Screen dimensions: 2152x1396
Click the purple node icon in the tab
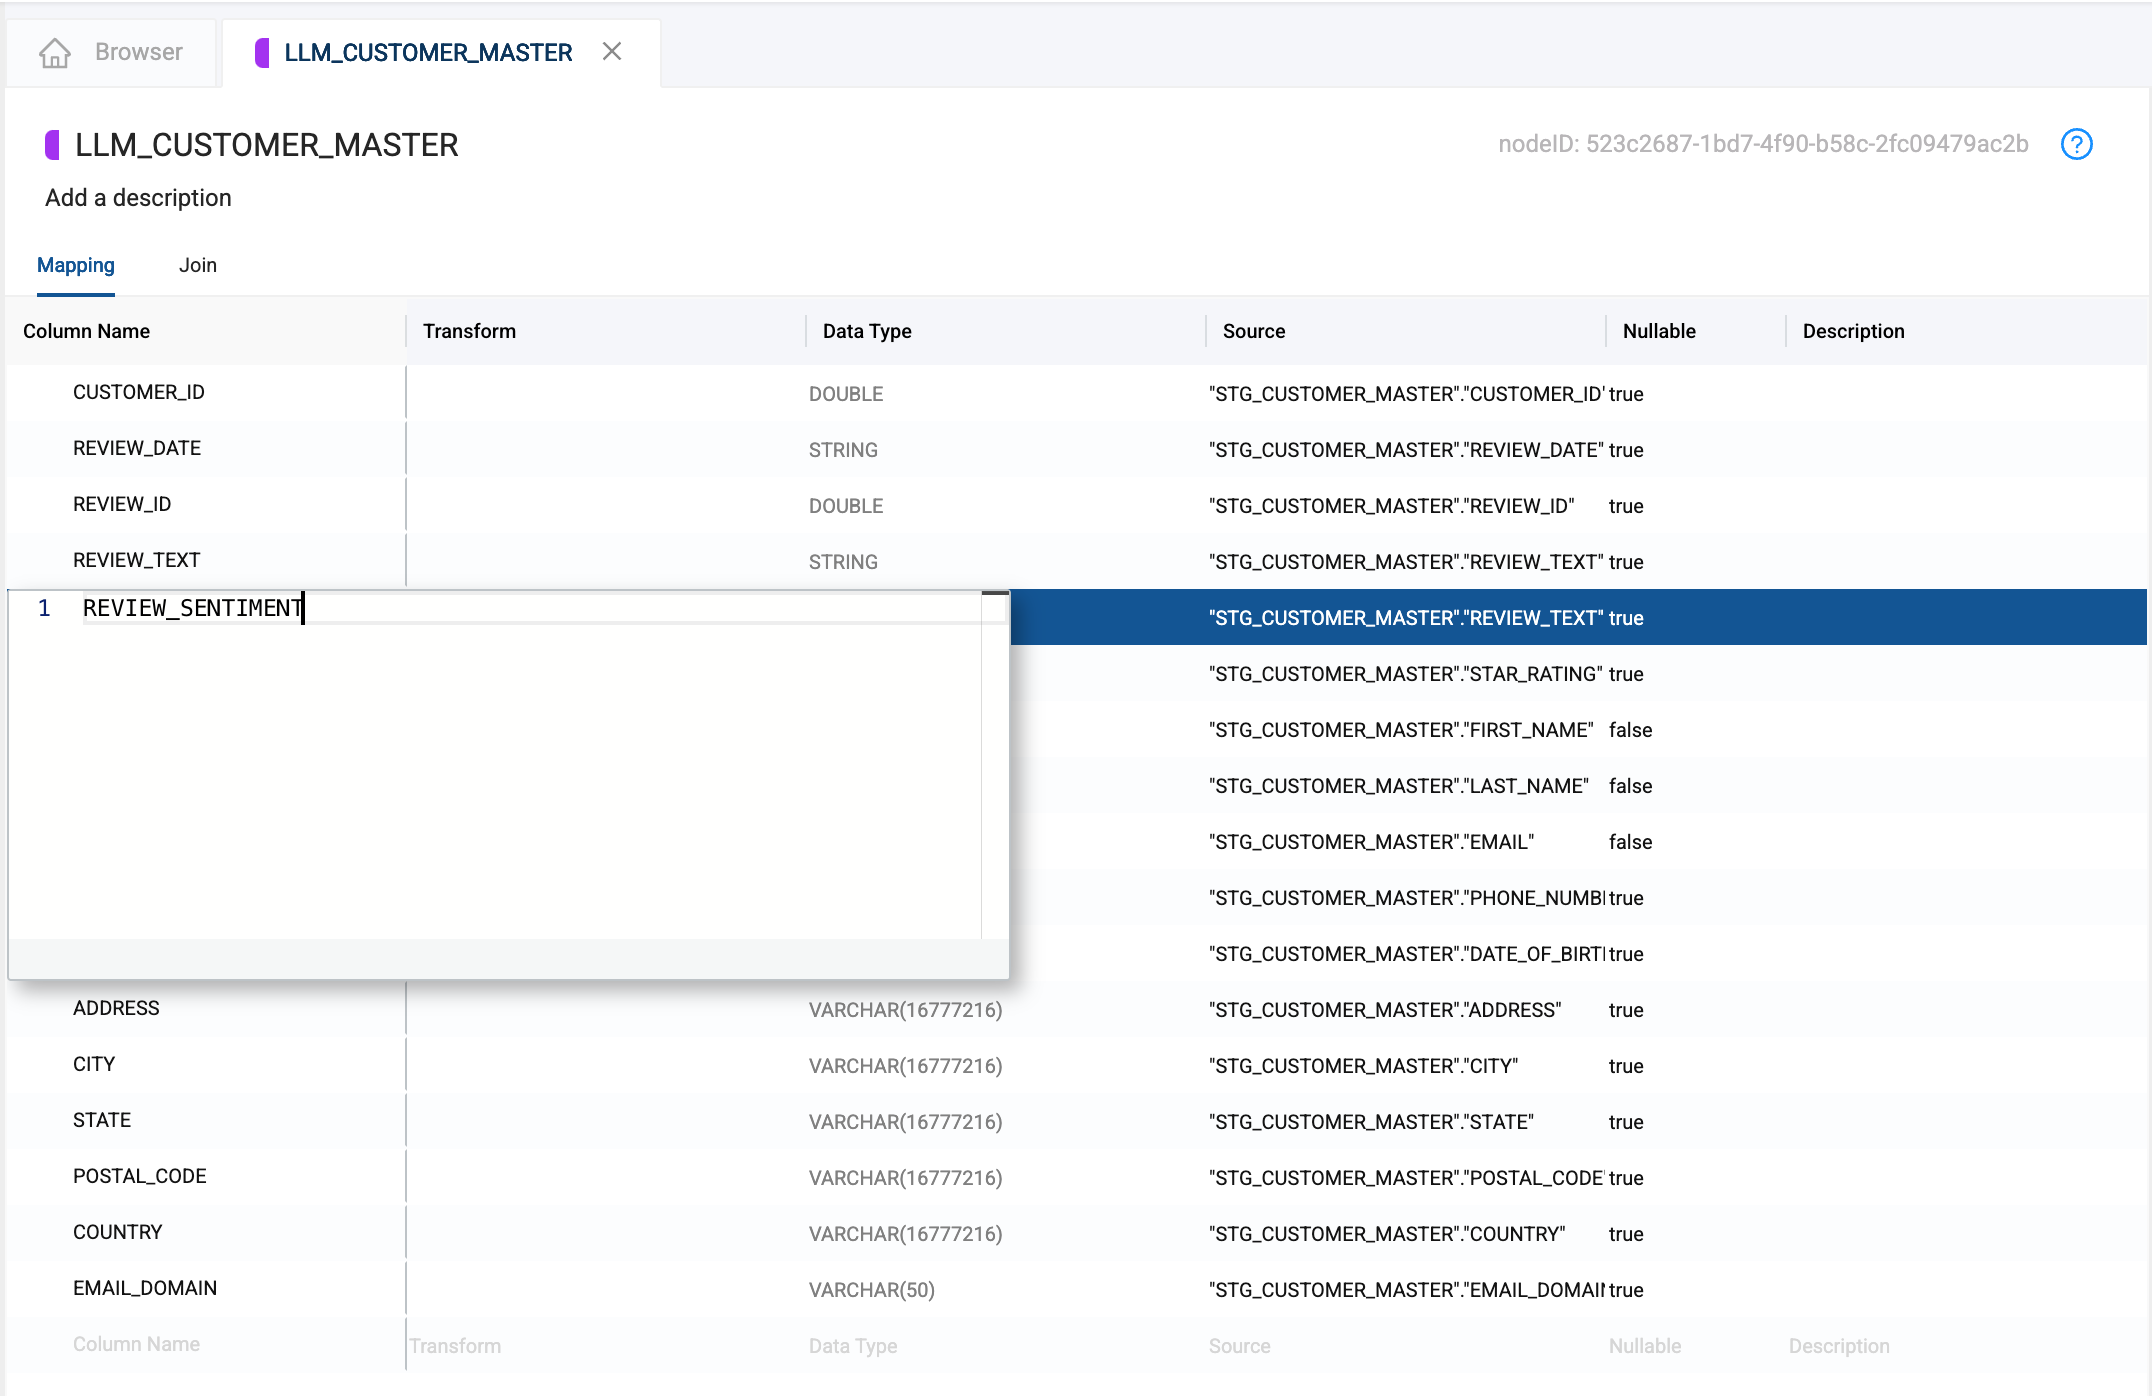[262, 52]
